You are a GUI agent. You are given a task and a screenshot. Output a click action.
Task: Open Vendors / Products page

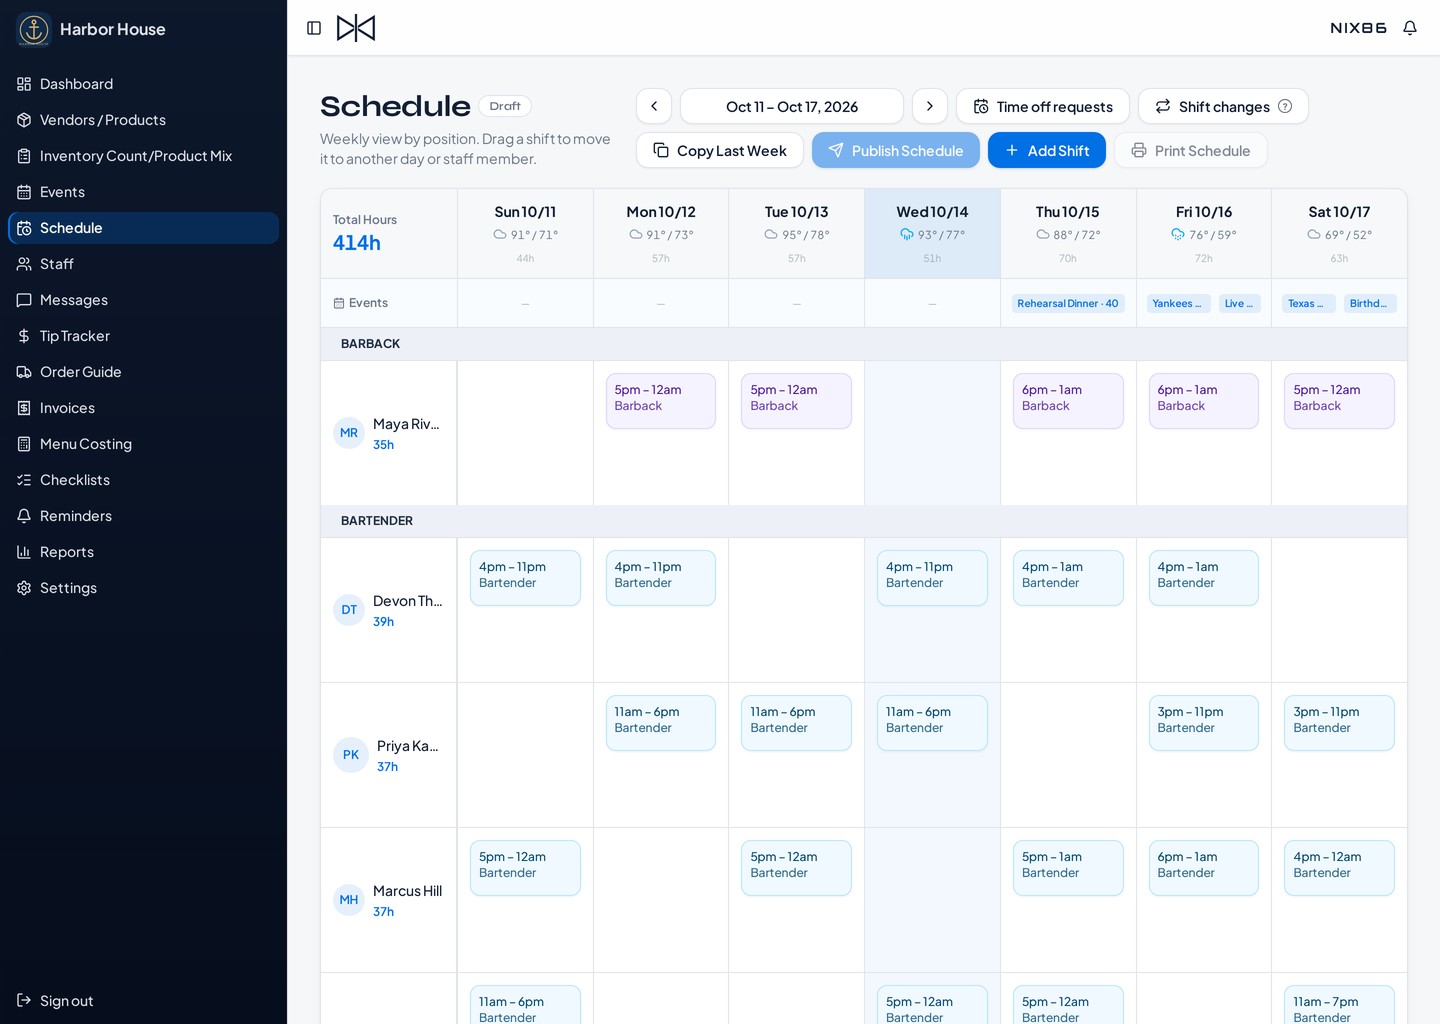click(143, 120)
